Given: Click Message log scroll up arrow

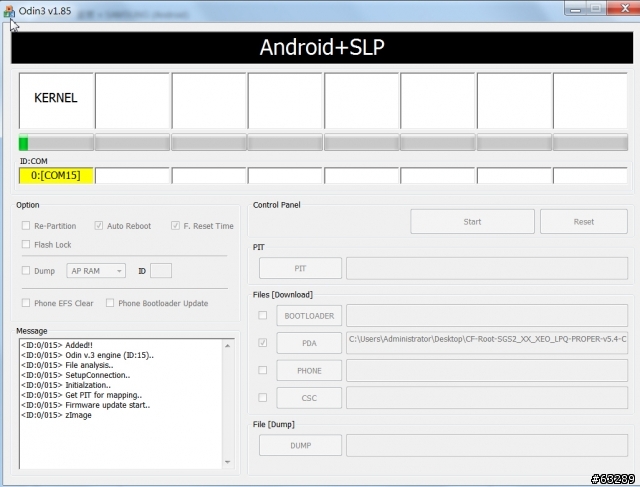Looking at the screenshot, I should tap(228, 346).
